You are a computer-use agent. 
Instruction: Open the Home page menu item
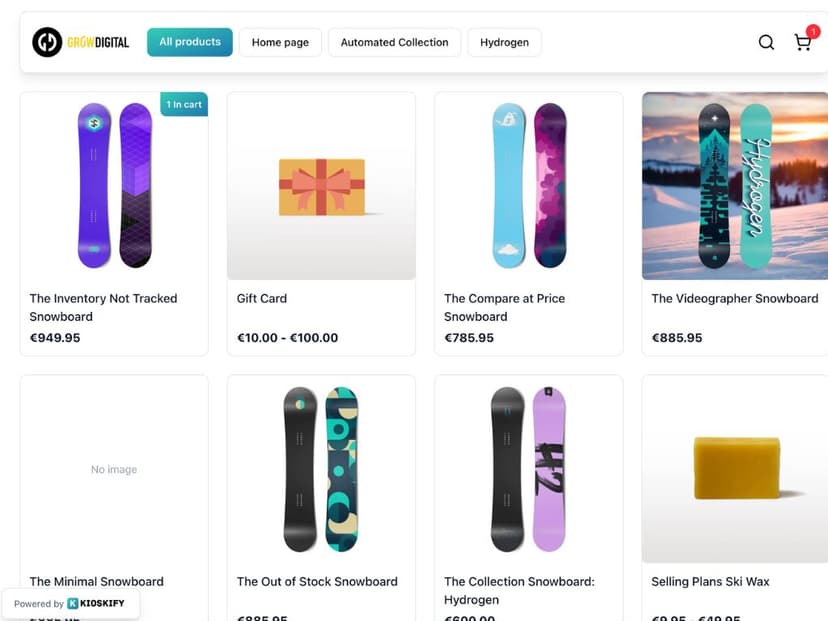pos(280,42)
